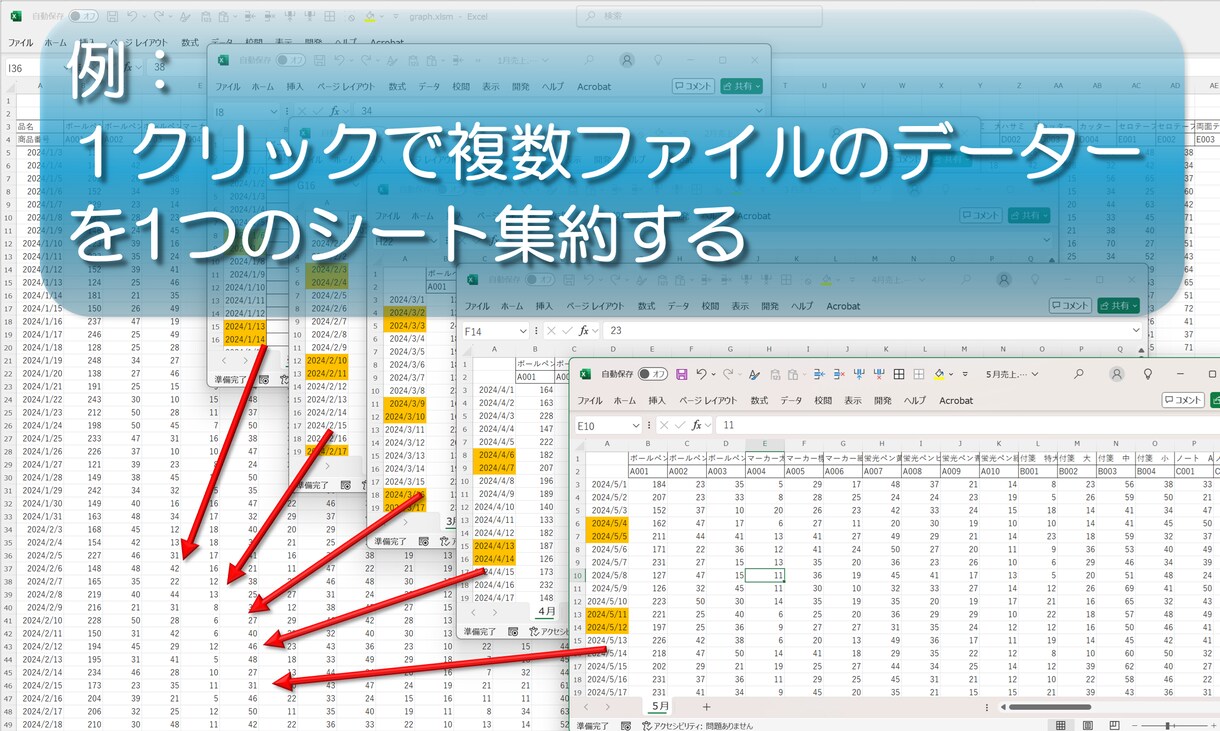The height and width of the screenshot is (731, 1220).
Task: Click コメント button in 1月売上 window
Action: coord(693,86)
